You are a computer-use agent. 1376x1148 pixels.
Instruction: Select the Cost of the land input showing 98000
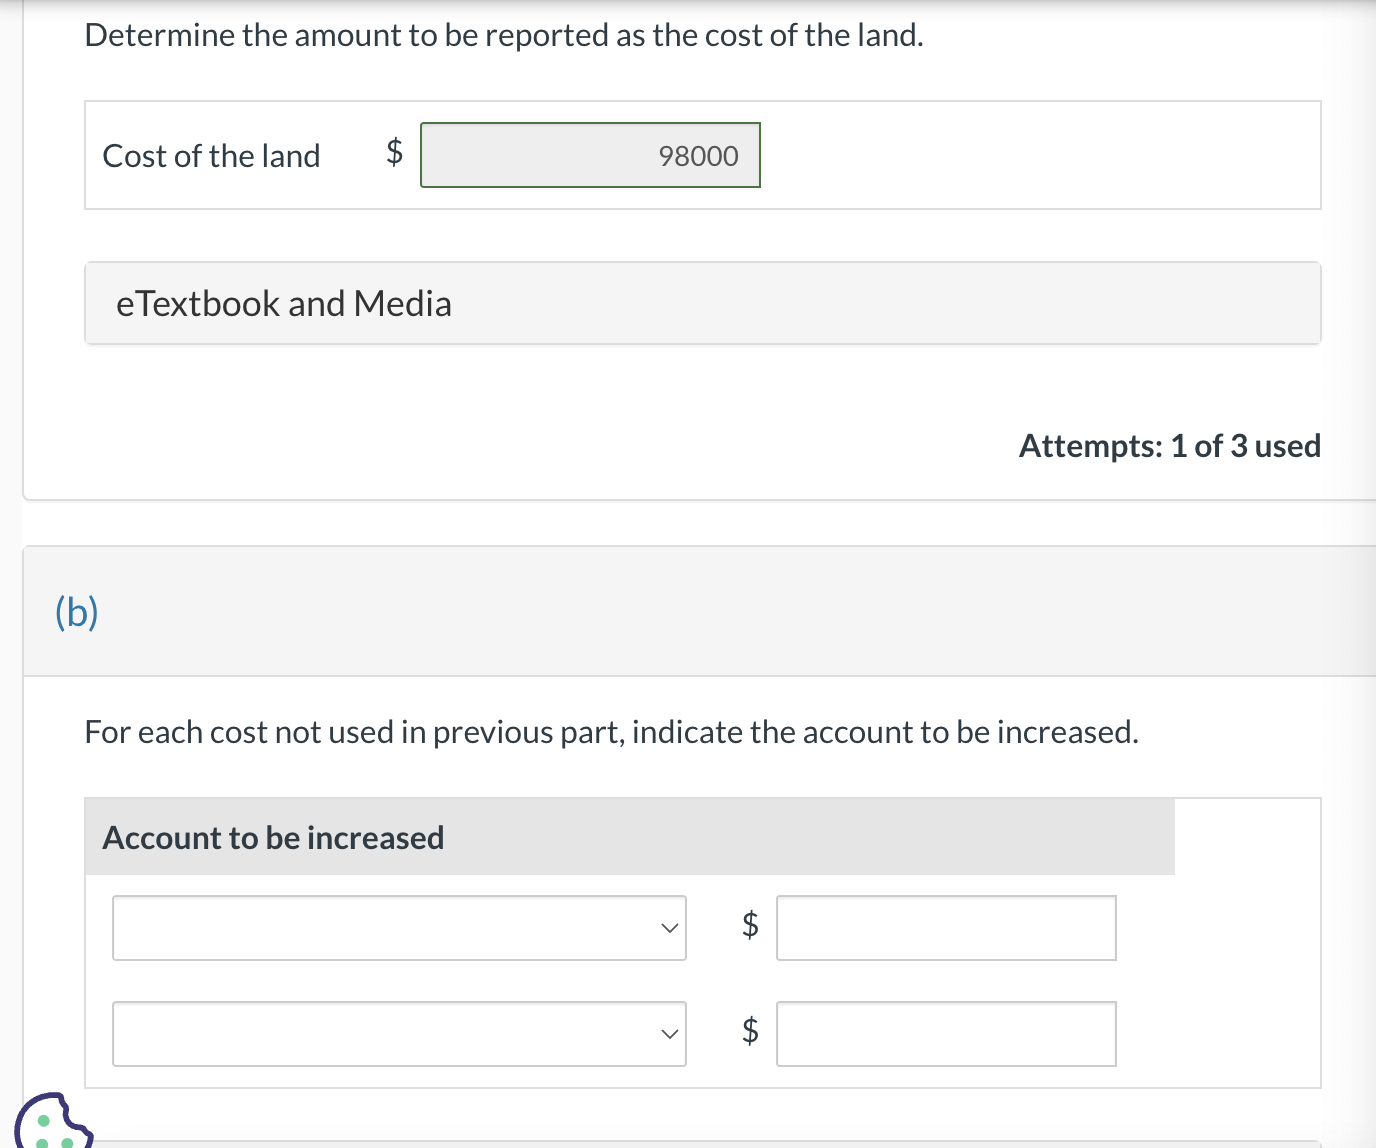[x=590, y=155]
